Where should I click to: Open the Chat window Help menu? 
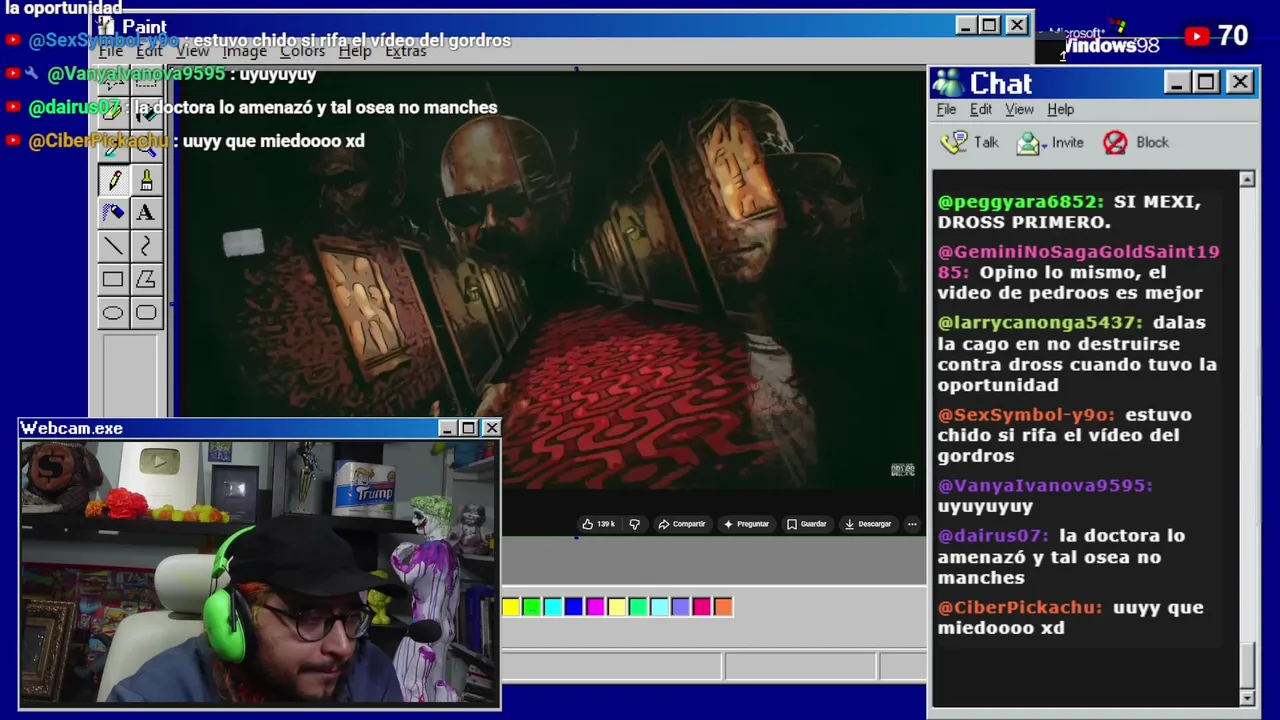tap(1060, 109)
